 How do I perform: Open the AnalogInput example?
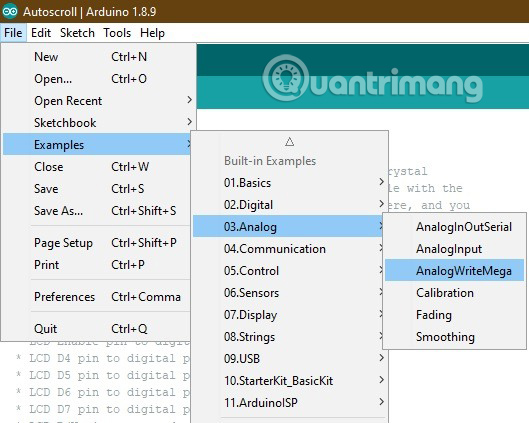point(454,249)
